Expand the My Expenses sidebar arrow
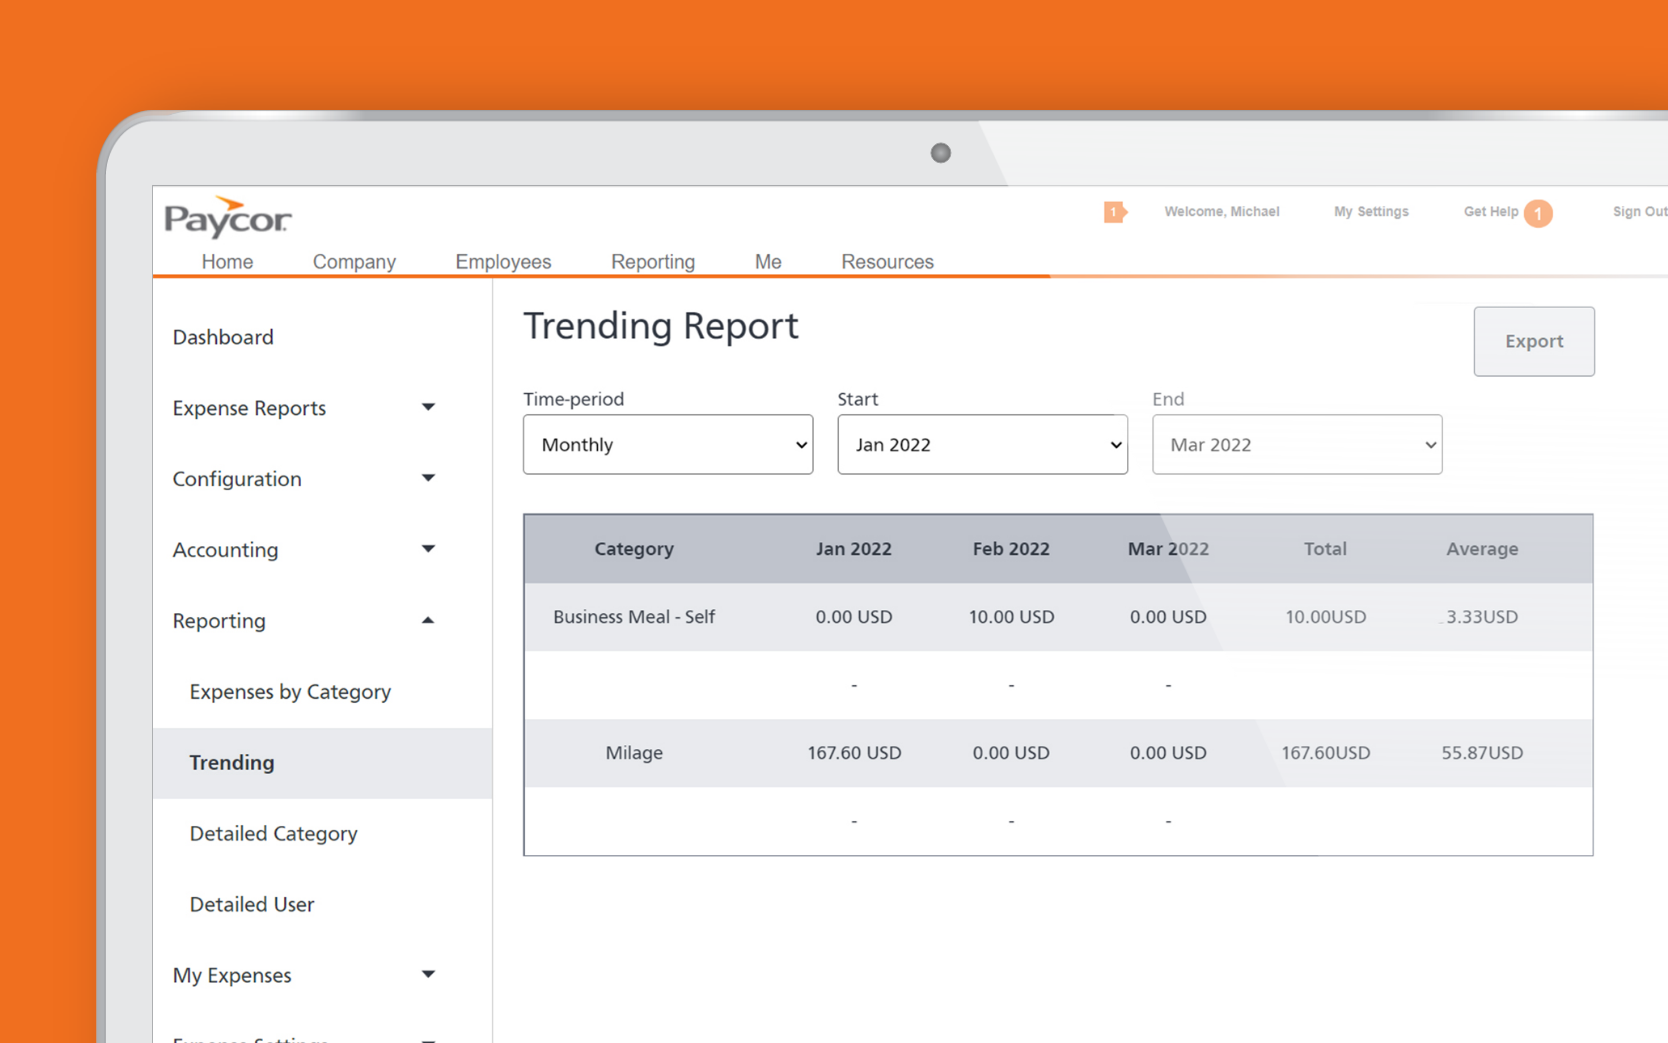The height and width of the screenshot is (1043, 1668). click(x=428, y=974)
